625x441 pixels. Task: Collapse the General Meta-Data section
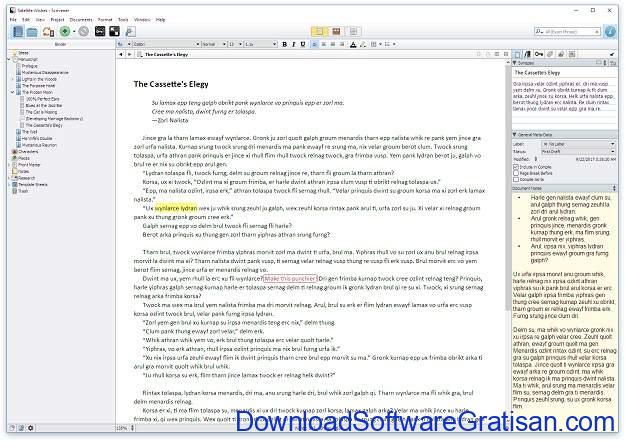(514, 133)
